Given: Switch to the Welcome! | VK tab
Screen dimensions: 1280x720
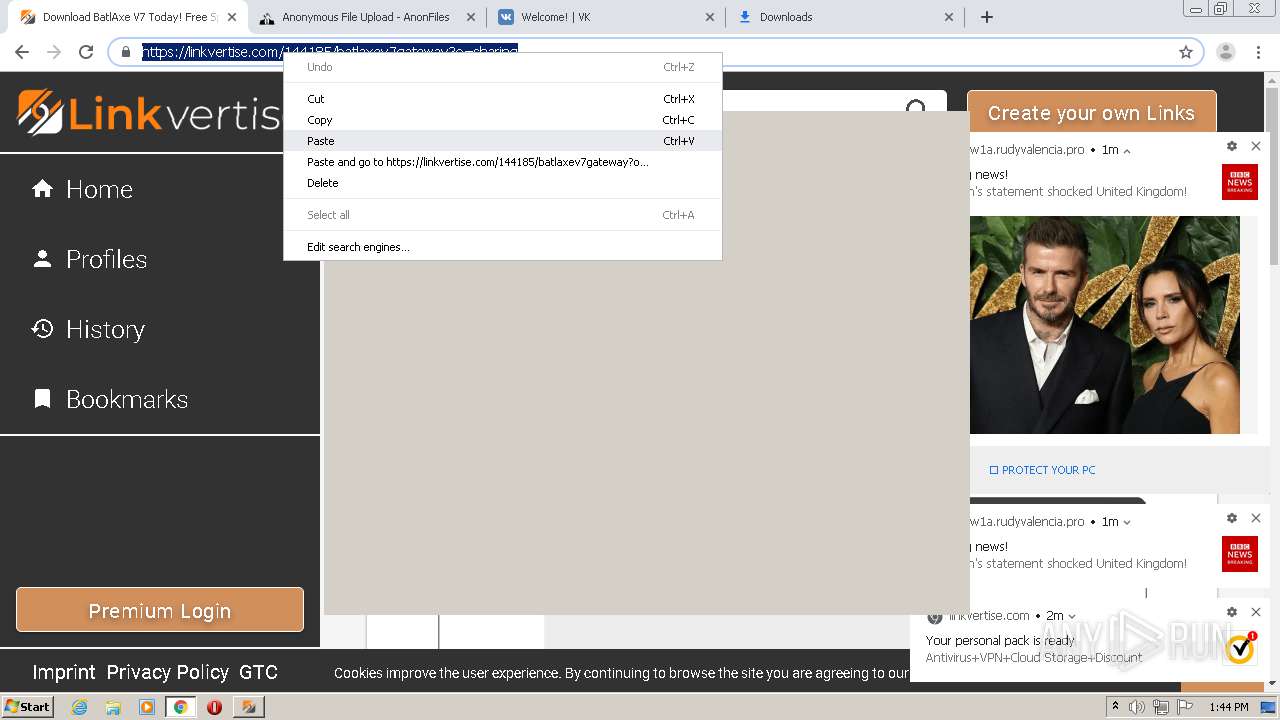Looking at the screenshot, I should (x=606, y=17).
